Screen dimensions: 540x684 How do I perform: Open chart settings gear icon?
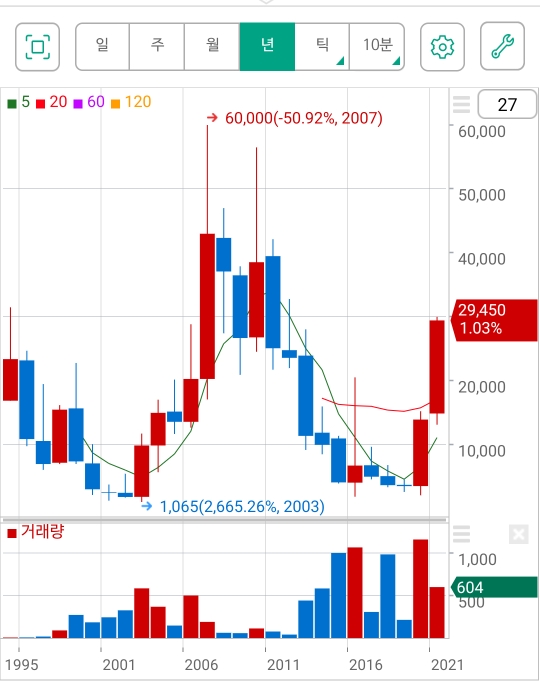442,47
